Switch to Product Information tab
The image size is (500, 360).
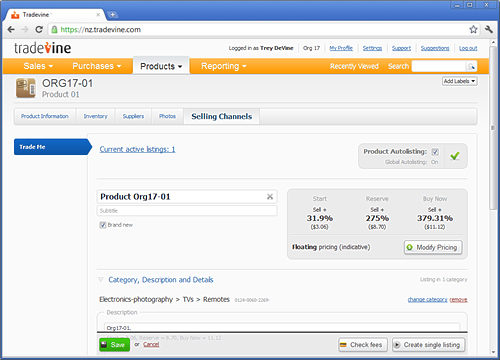[x=45, y=116]
